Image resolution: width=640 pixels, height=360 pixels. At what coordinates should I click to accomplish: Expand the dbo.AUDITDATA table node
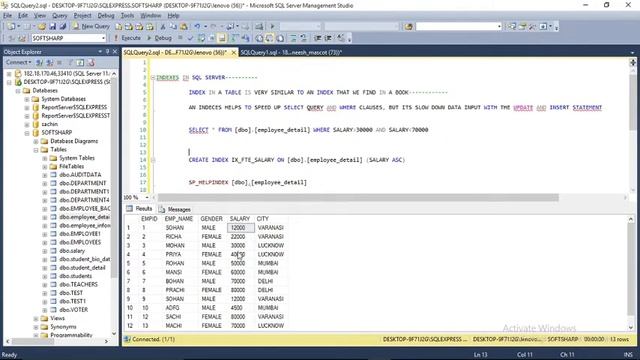pos(45,175)
